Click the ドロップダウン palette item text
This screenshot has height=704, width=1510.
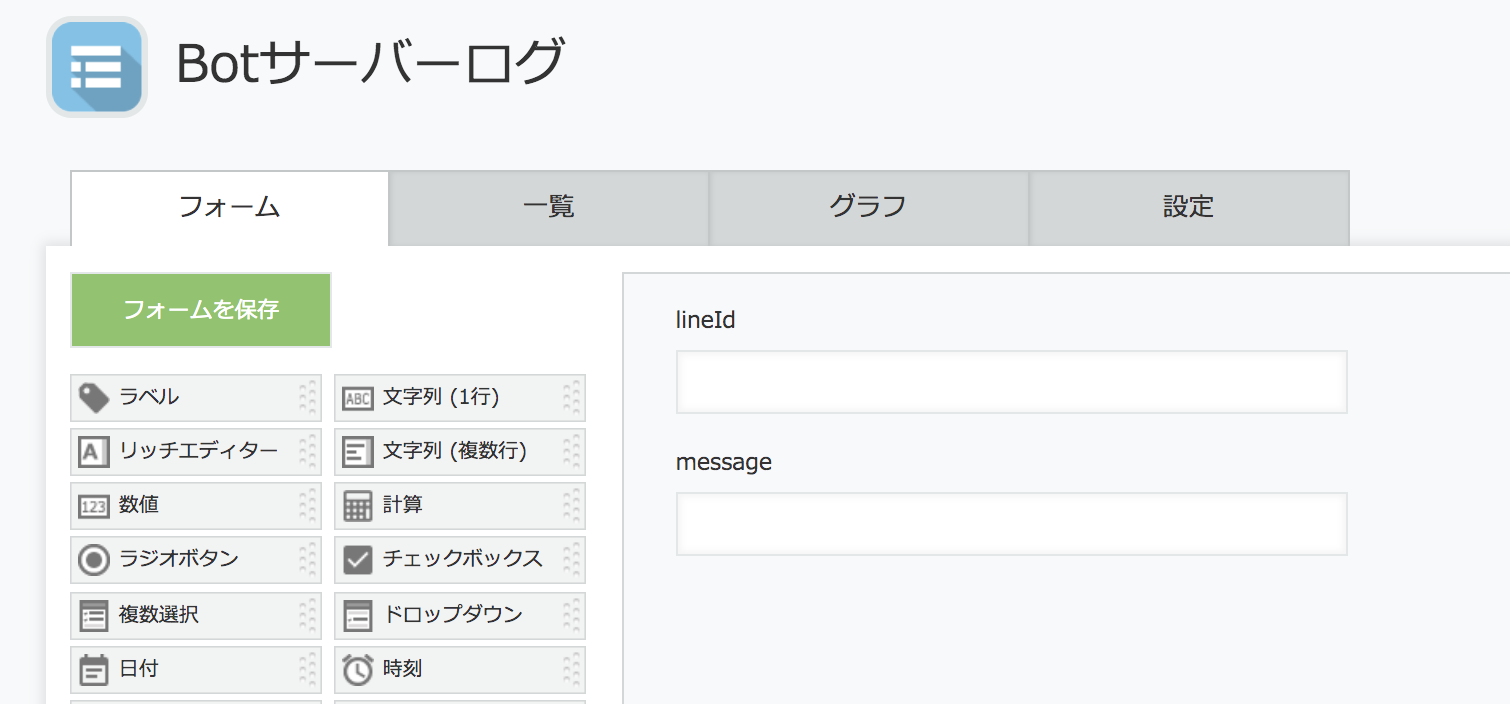(453, 614)
